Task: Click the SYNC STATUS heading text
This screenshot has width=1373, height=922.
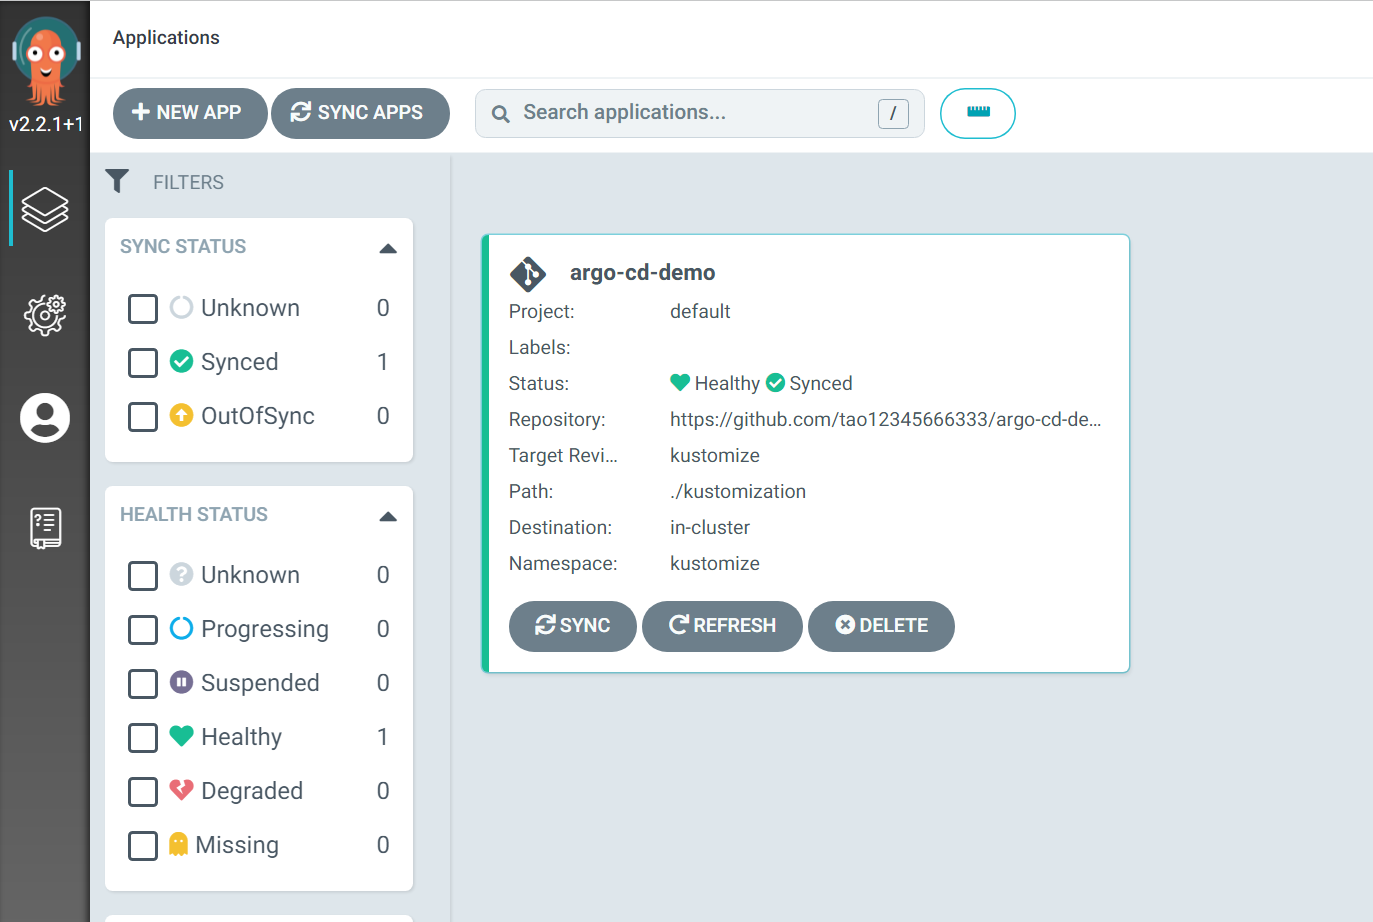Action: 183,247
